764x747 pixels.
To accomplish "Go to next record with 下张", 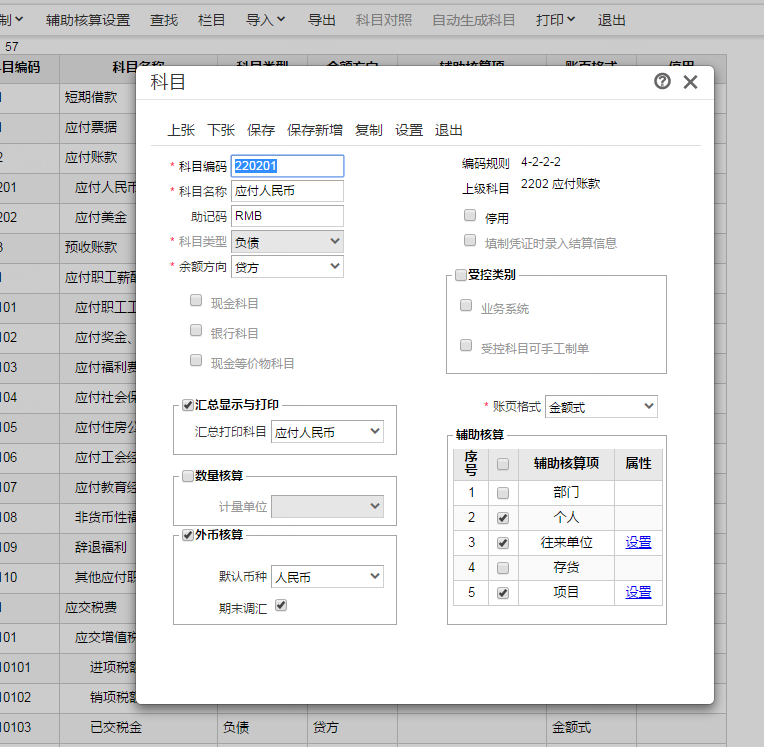I will [x=221, y=130].
